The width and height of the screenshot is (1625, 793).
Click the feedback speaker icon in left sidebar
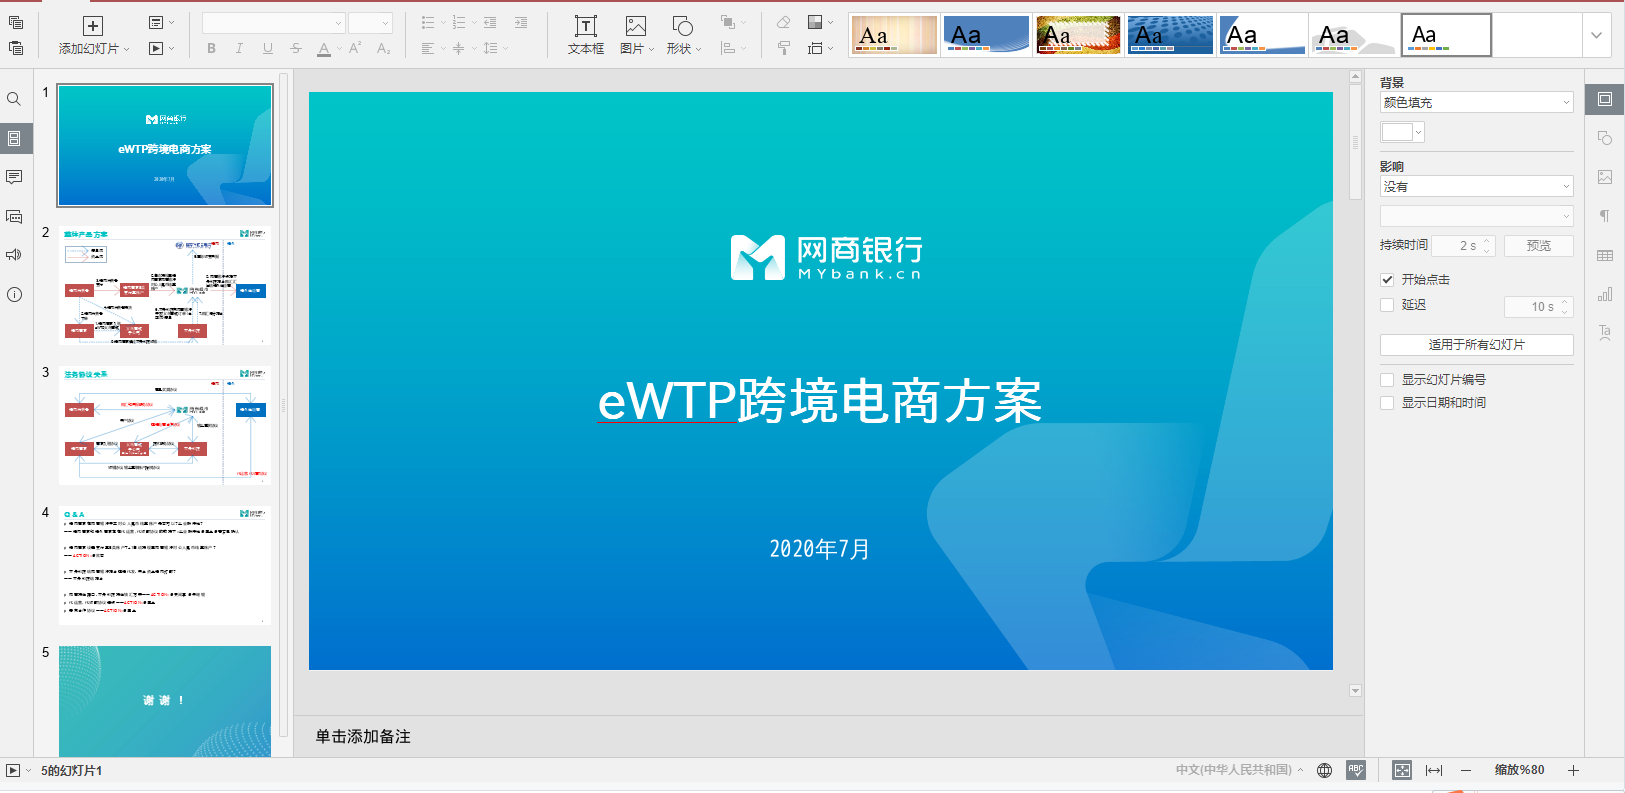(x=14, y=255)
